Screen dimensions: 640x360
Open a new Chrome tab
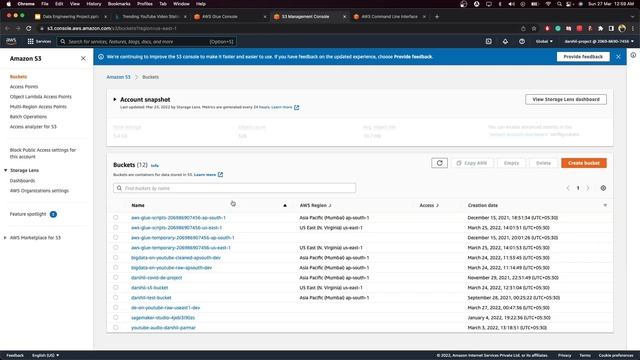(x=437, y=16)
